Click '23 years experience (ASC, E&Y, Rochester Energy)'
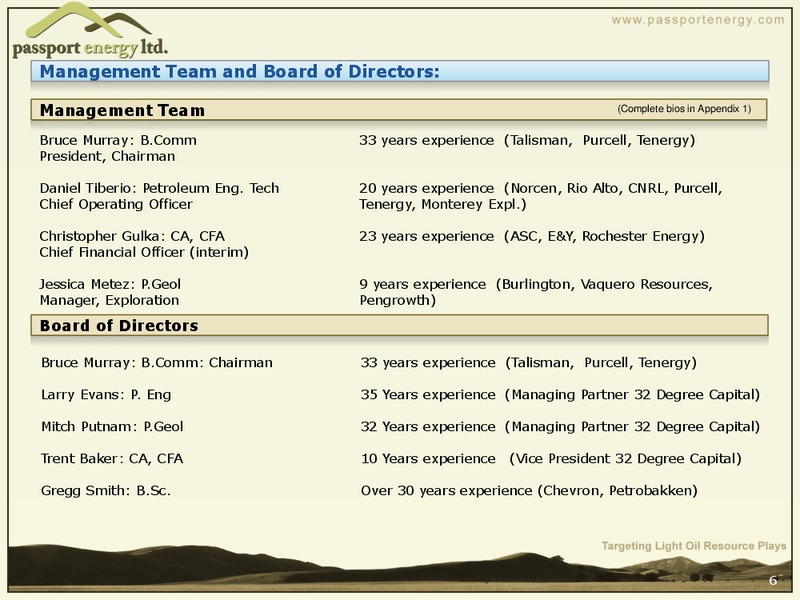The image size is (800, 600). click(532, 236)
